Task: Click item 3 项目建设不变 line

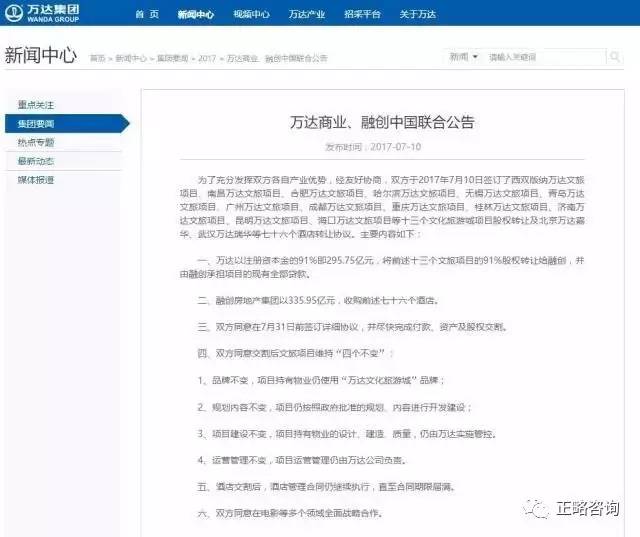Action: pyautogui.click(x=347, y=434)
